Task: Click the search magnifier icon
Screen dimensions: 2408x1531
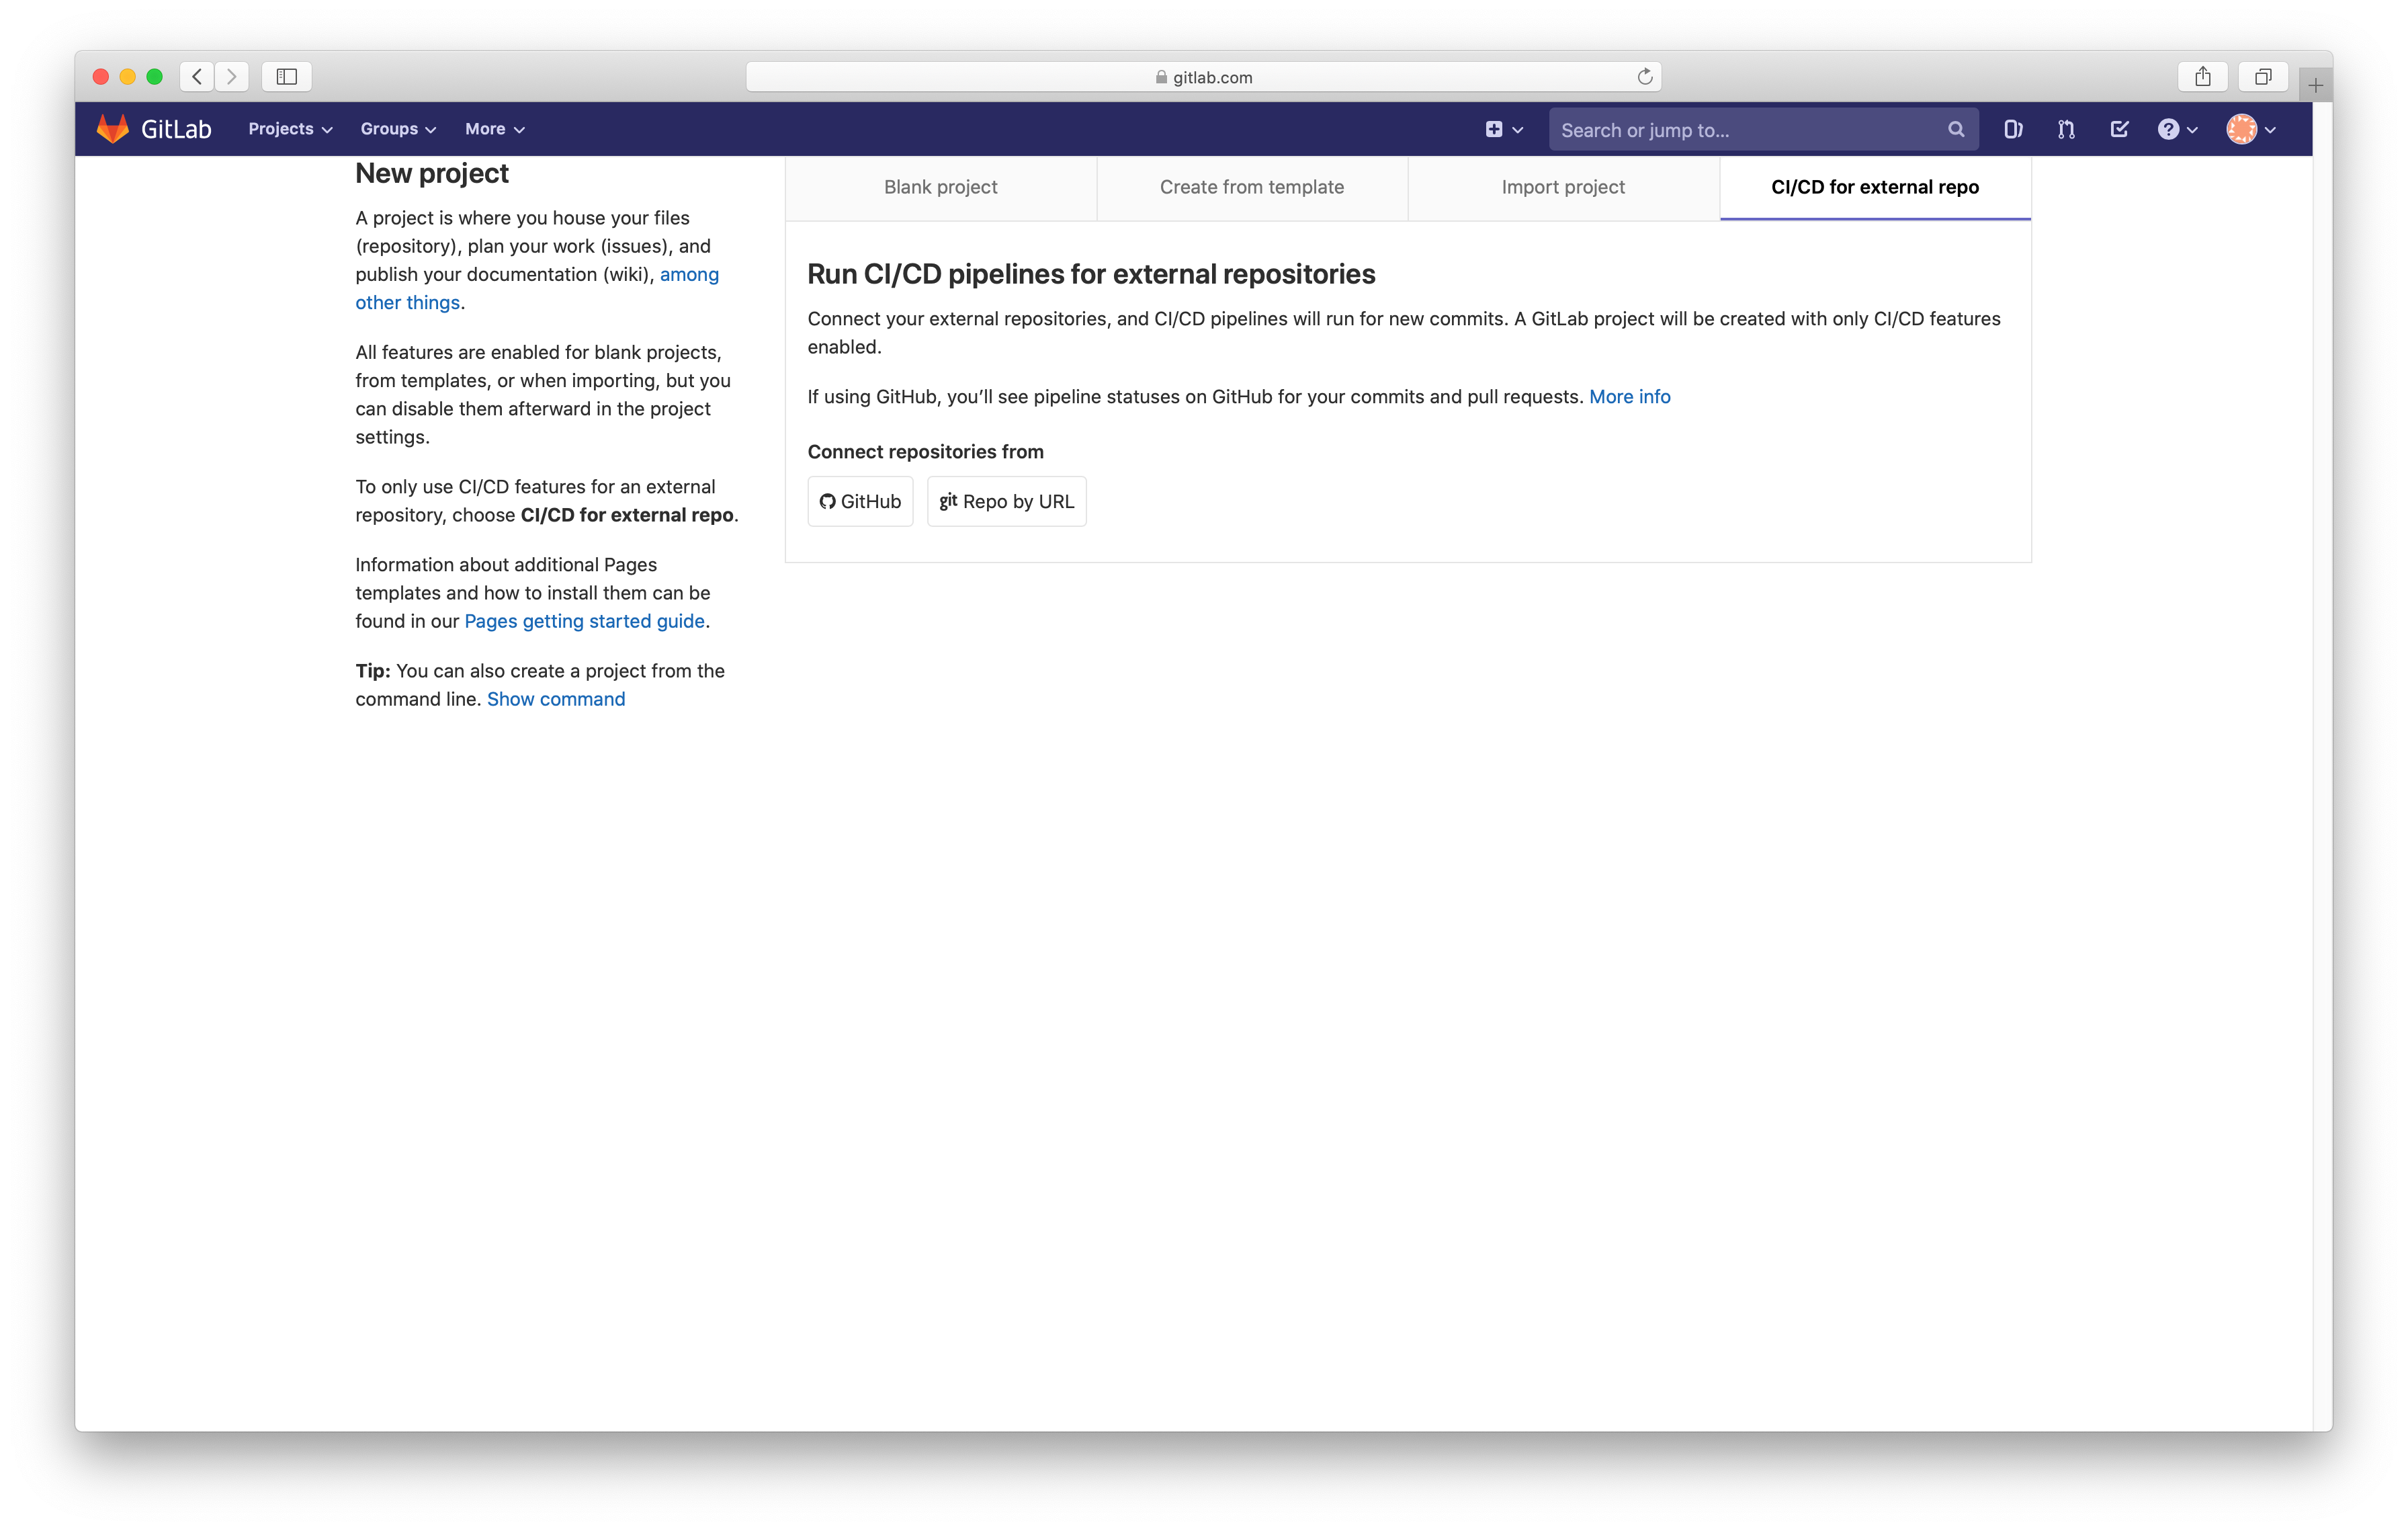Action: pos(1957,129)
